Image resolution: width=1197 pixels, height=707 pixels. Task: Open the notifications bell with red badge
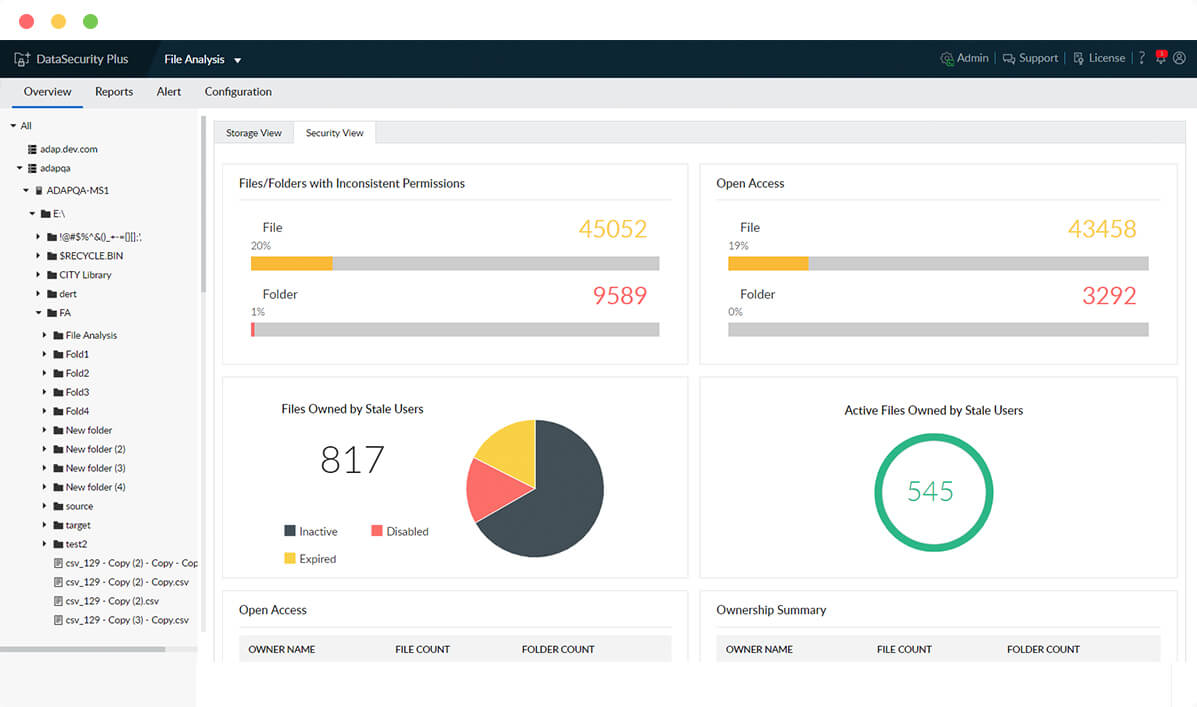point(1160,58)
